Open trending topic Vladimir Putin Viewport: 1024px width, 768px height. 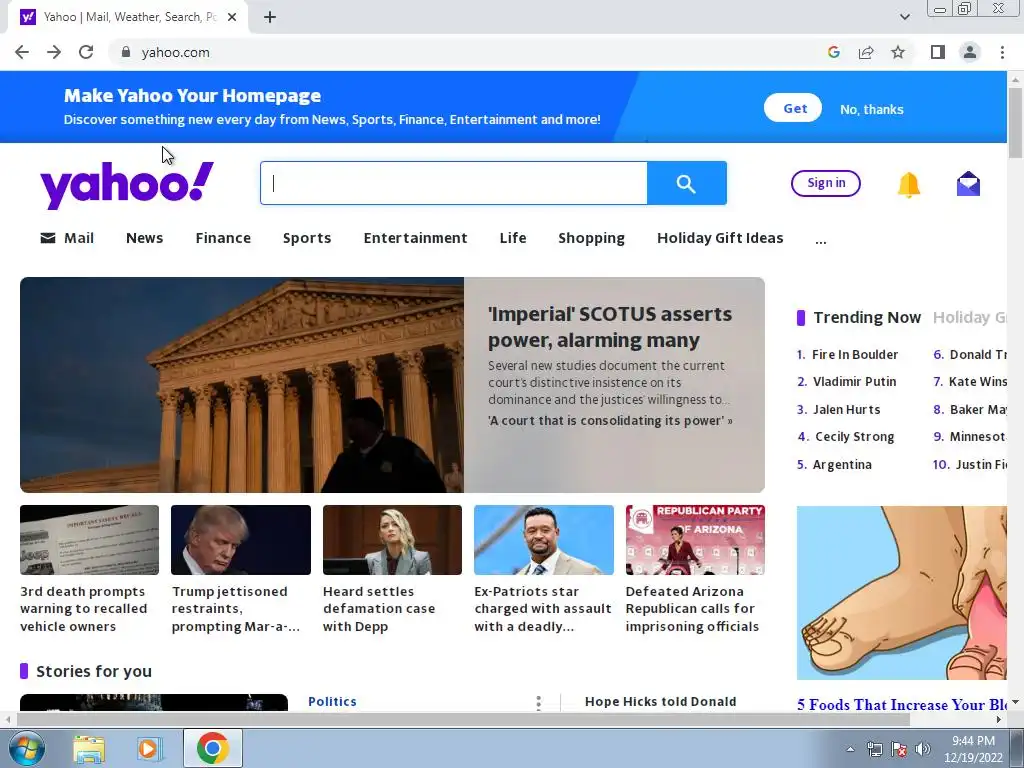(x=854, y=381)
